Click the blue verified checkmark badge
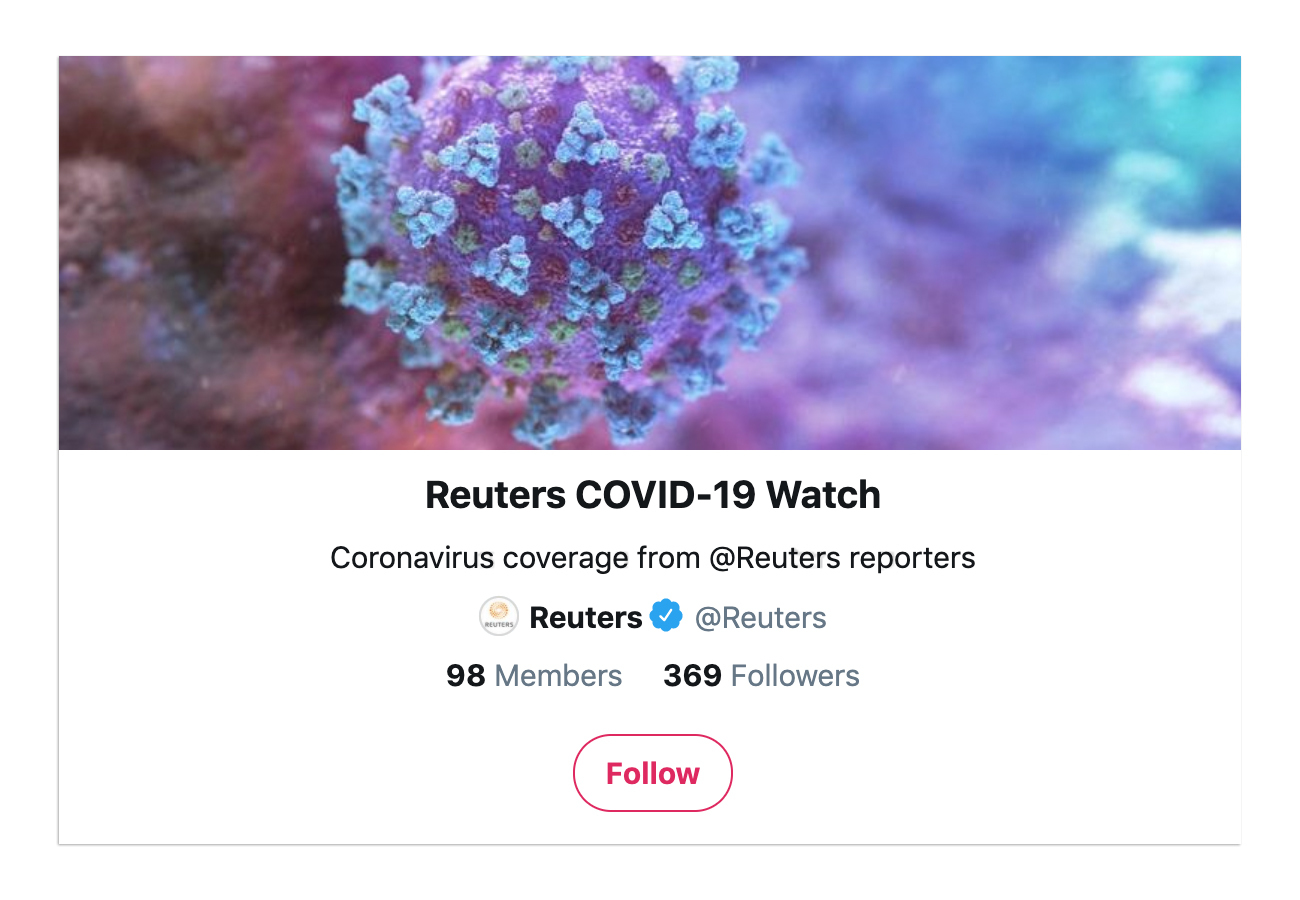The height and width of the screenshot is (900, 1300). coord(666,616)
